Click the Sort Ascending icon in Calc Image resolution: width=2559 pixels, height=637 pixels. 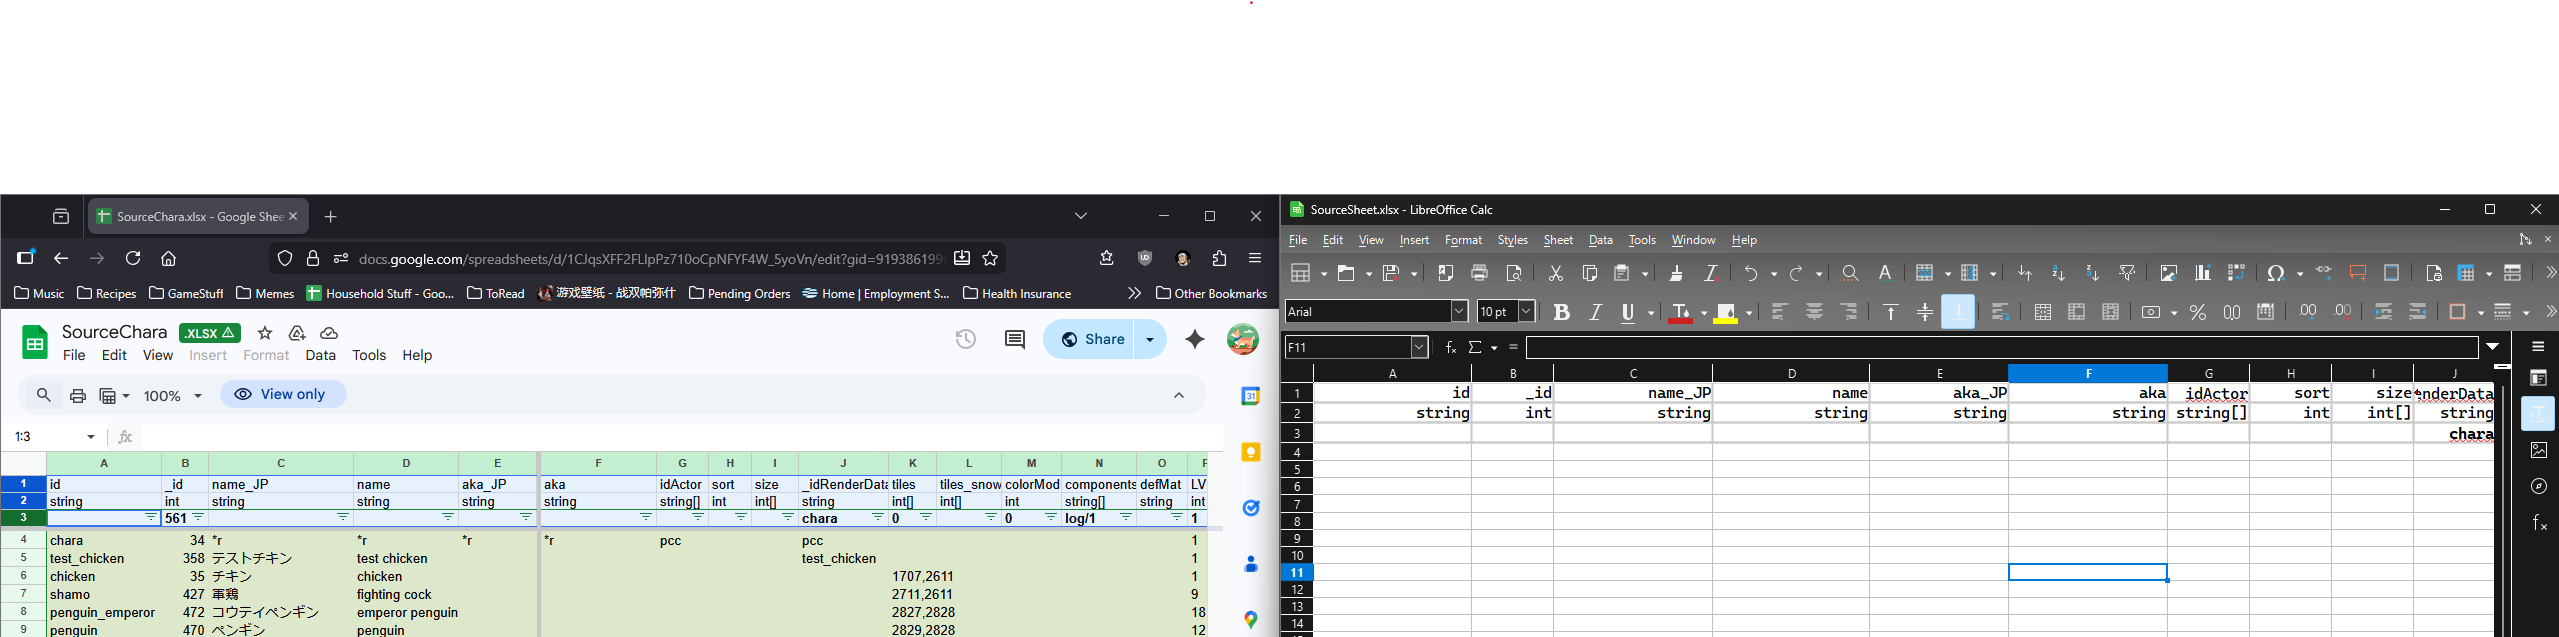[x=2058, y=273]
